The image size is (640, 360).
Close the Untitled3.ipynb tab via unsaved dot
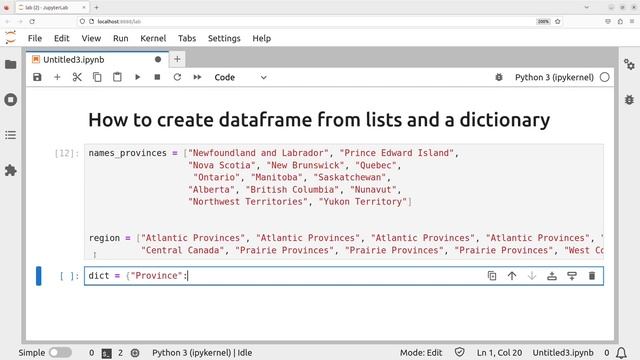click(158, 60)
